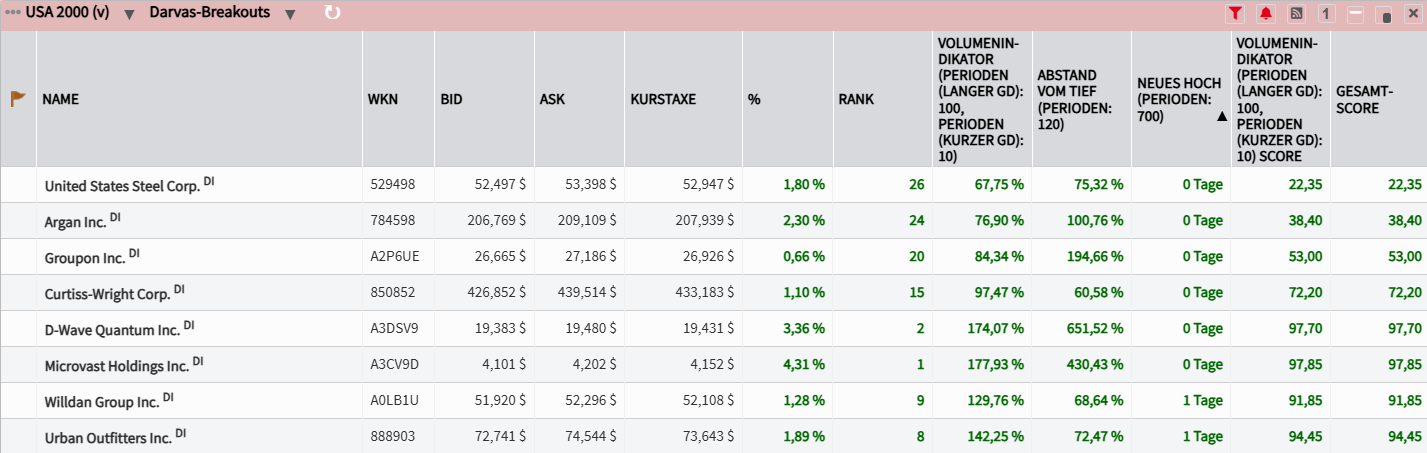This screenshot has height=453, width=1427.
Task: Expand the Darvas-Breakouts dropdown arrow
Action: 290,14
